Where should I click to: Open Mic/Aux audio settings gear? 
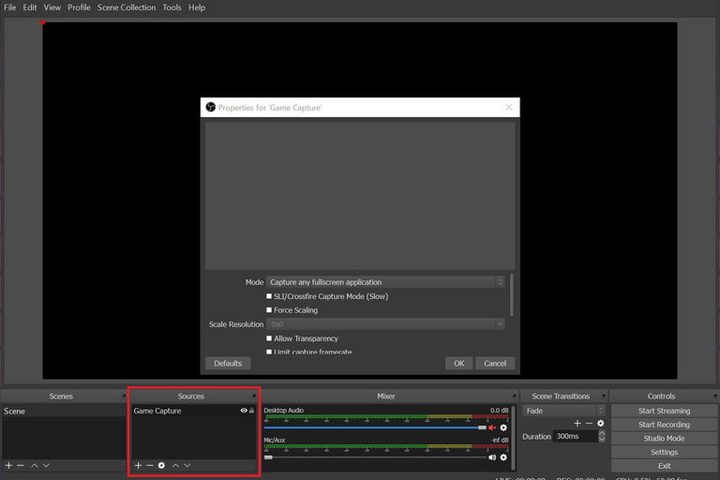click(x=504, y=458)
